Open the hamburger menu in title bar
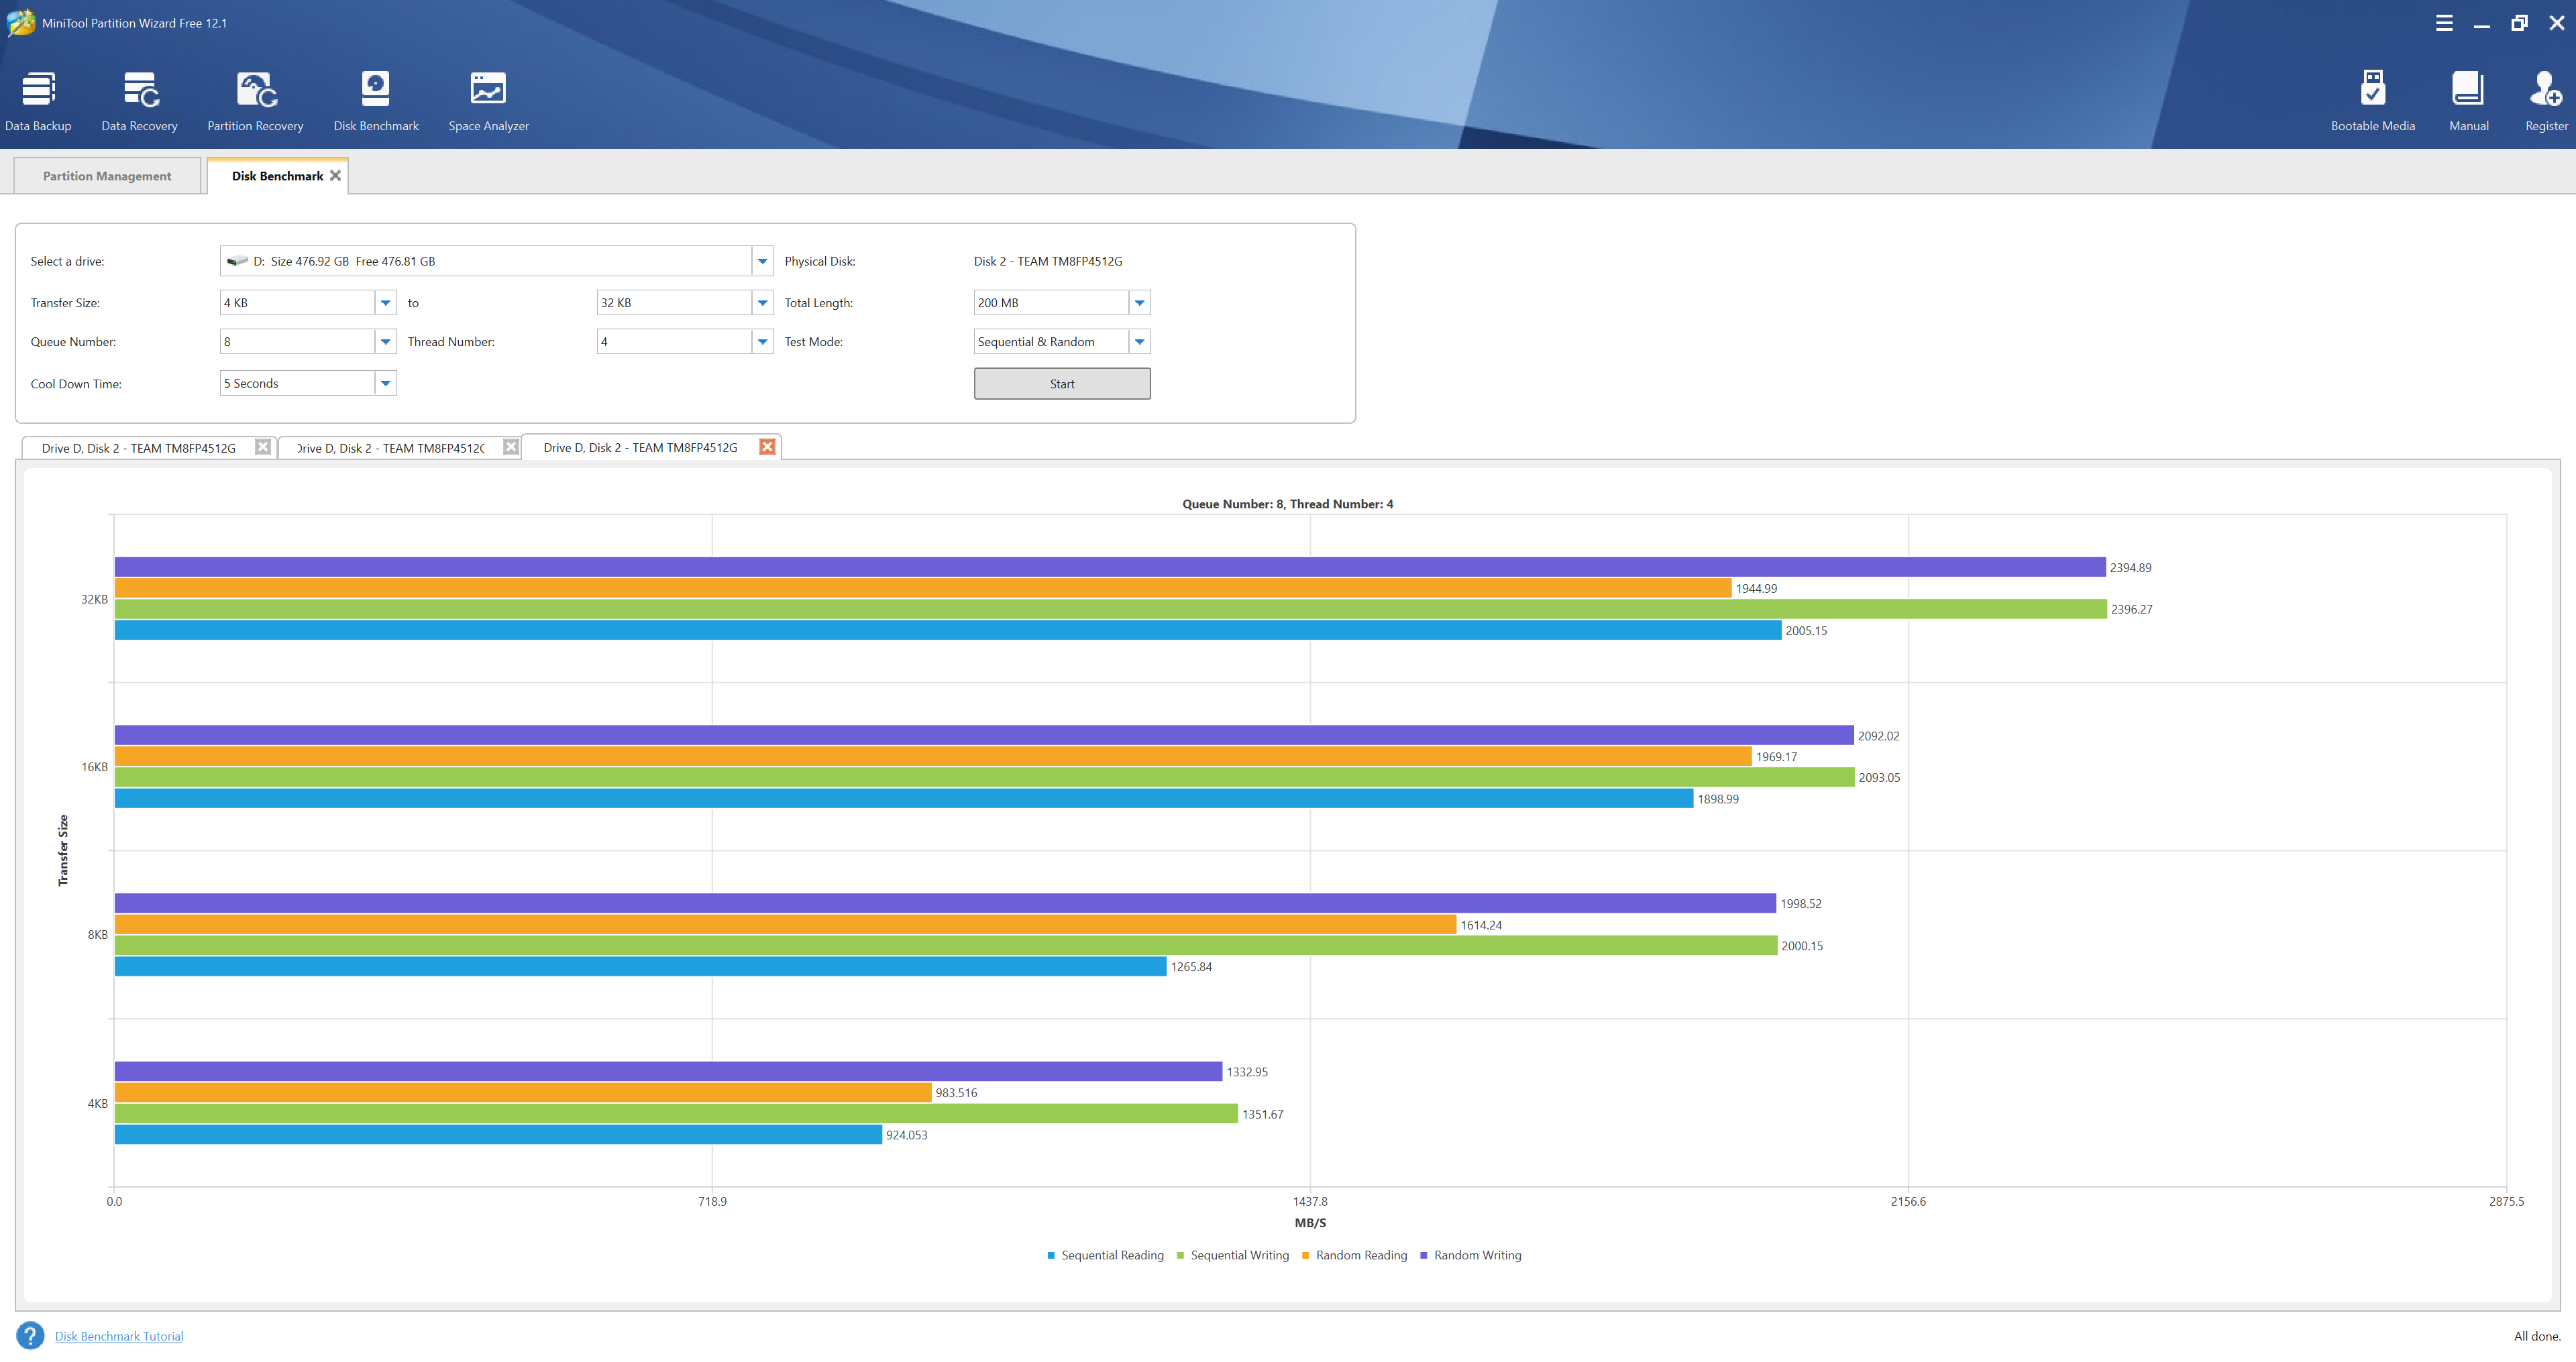The width and height of the screenshot is (2576, 1362). [x=2444, y=23]
